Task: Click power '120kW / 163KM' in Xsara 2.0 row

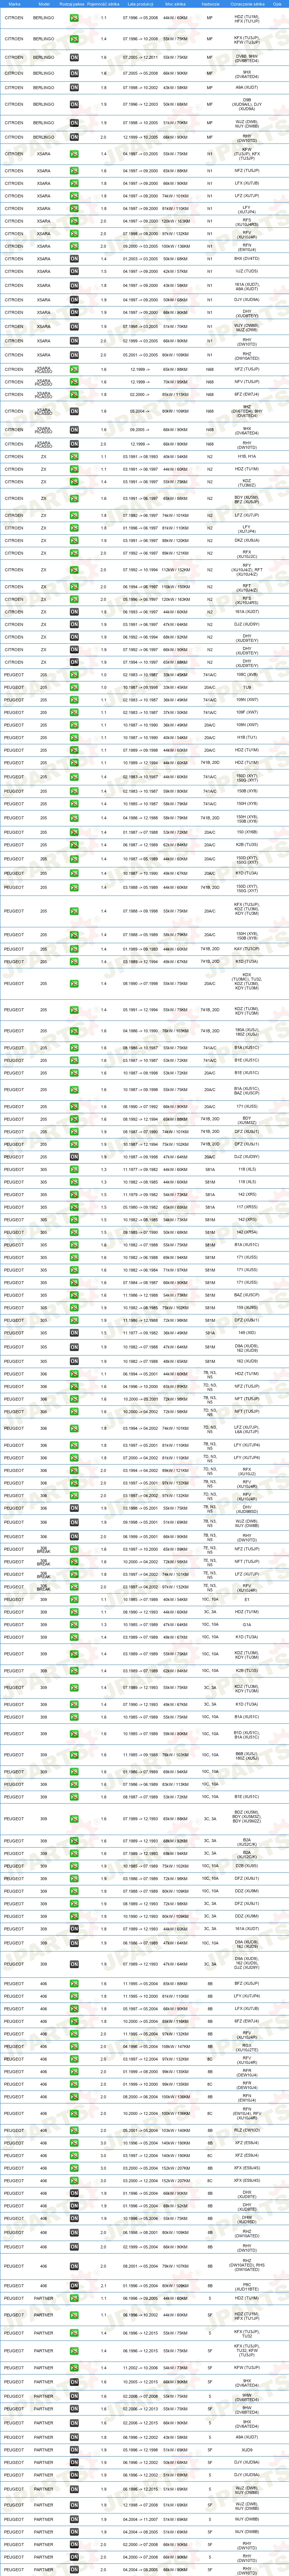Action: (x=175, y=222)
